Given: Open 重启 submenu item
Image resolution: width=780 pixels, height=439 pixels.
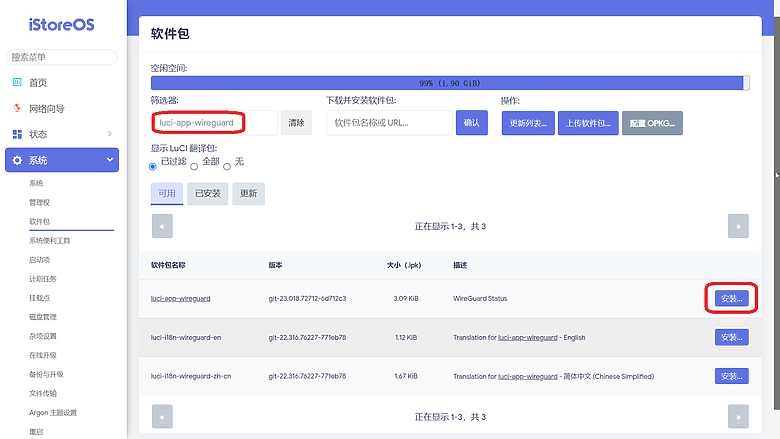Looking at the screenshot, I should (36, 432).
